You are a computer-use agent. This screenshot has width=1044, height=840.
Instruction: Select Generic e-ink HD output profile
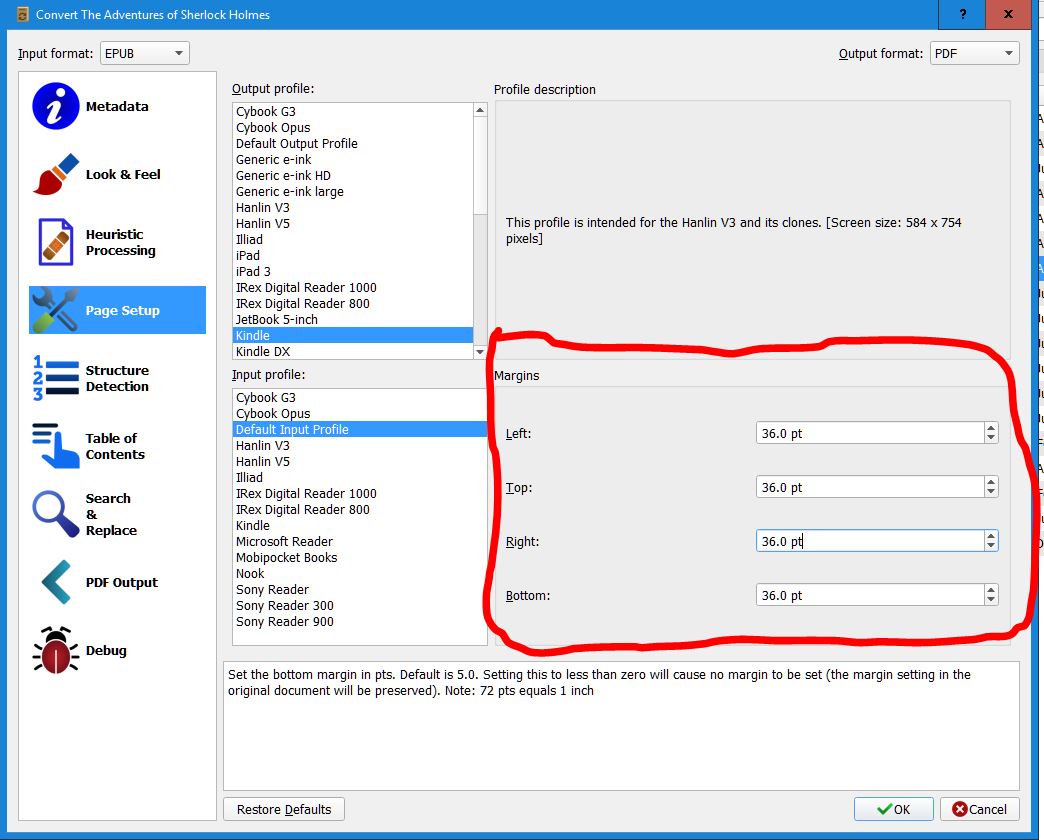353,176
